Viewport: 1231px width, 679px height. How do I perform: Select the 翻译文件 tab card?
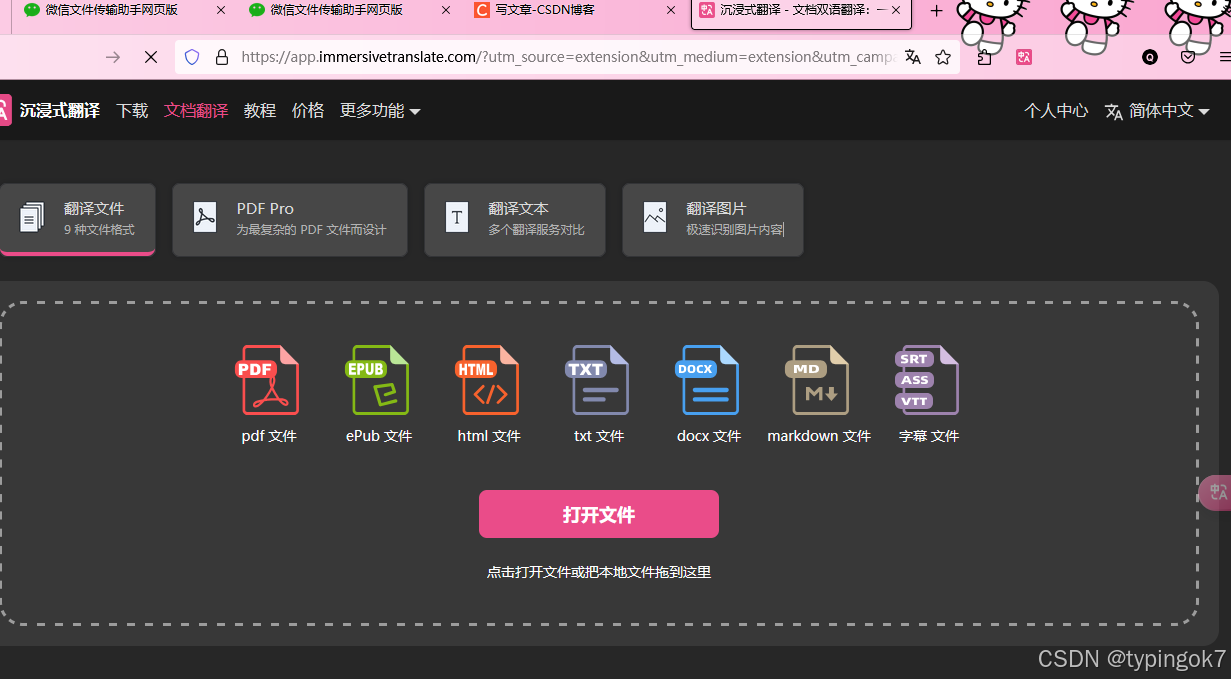[x=77, y=220]
